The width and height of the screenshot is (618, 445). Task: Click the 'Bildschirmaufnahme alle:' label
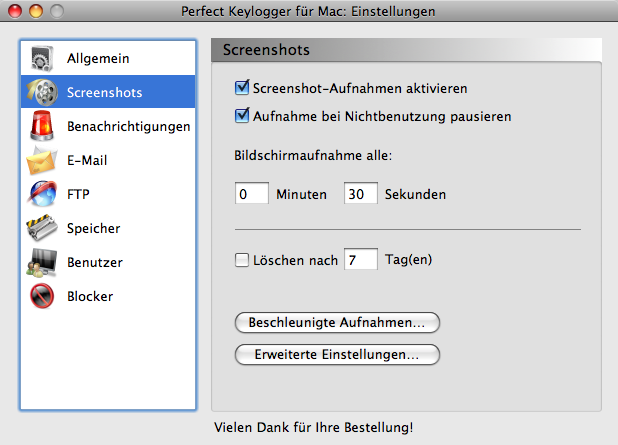pos(313,155)
